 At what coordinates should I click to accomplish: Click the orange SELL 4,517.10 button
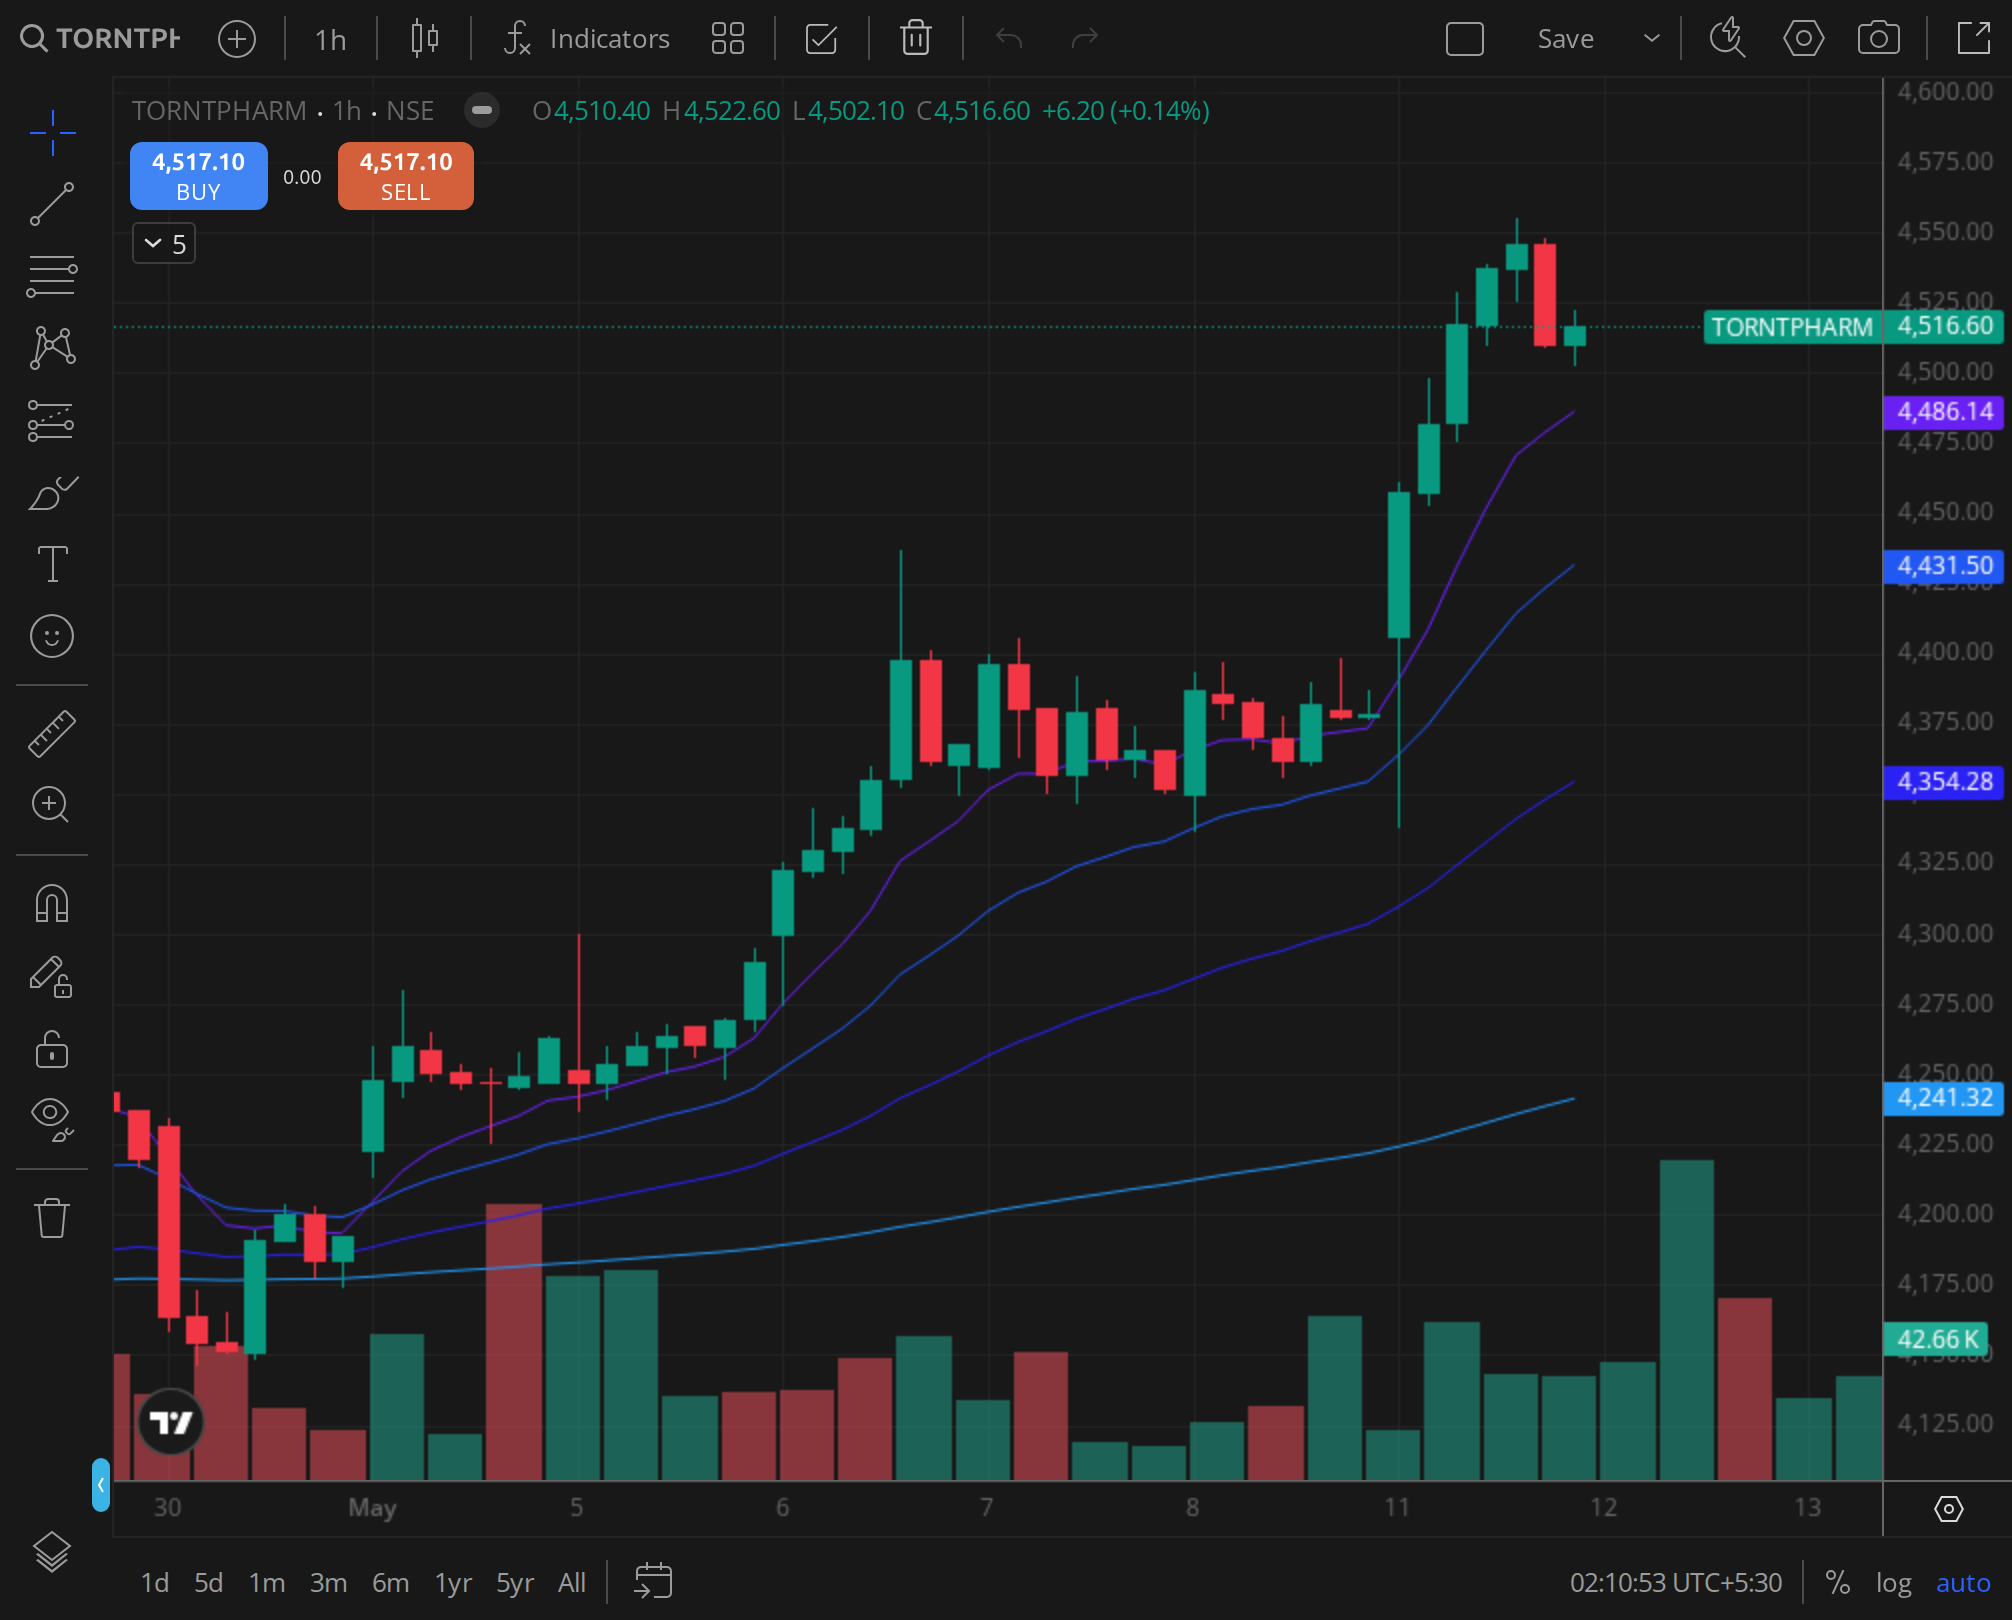(x=406, y=176)
